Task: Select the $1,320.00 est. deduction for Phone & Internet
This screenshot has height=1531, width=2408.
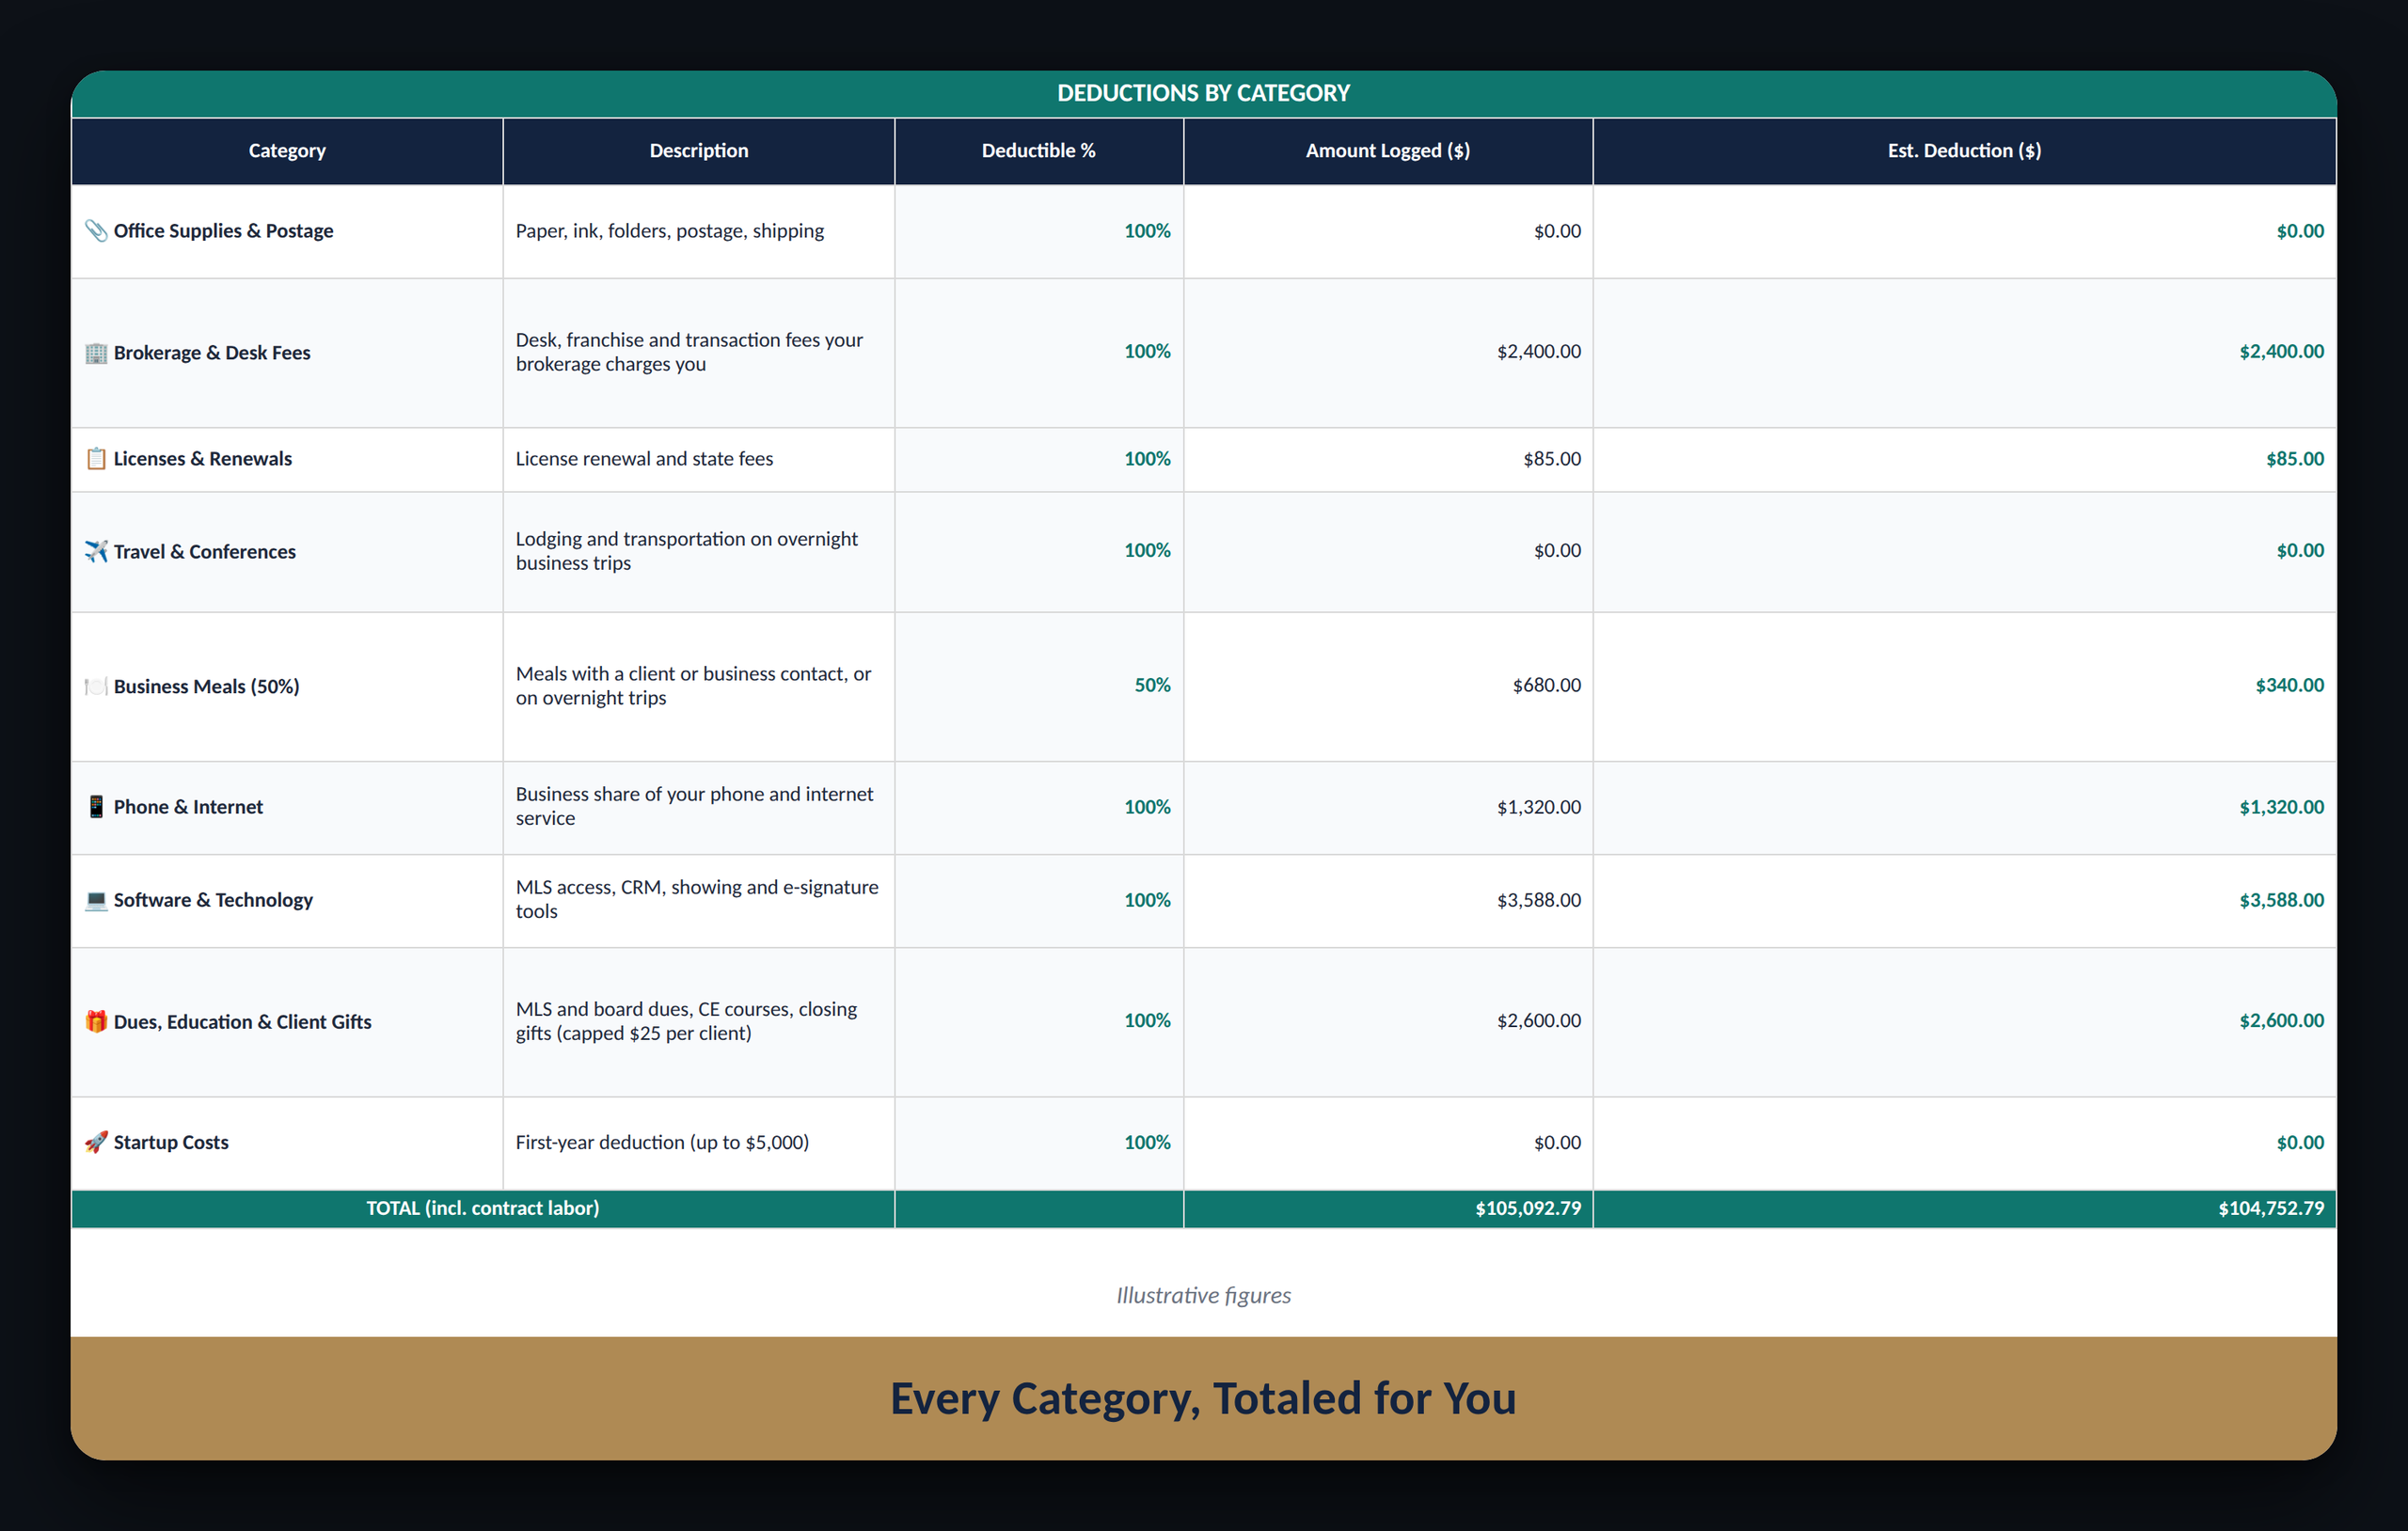Action: coord(2282,807)
